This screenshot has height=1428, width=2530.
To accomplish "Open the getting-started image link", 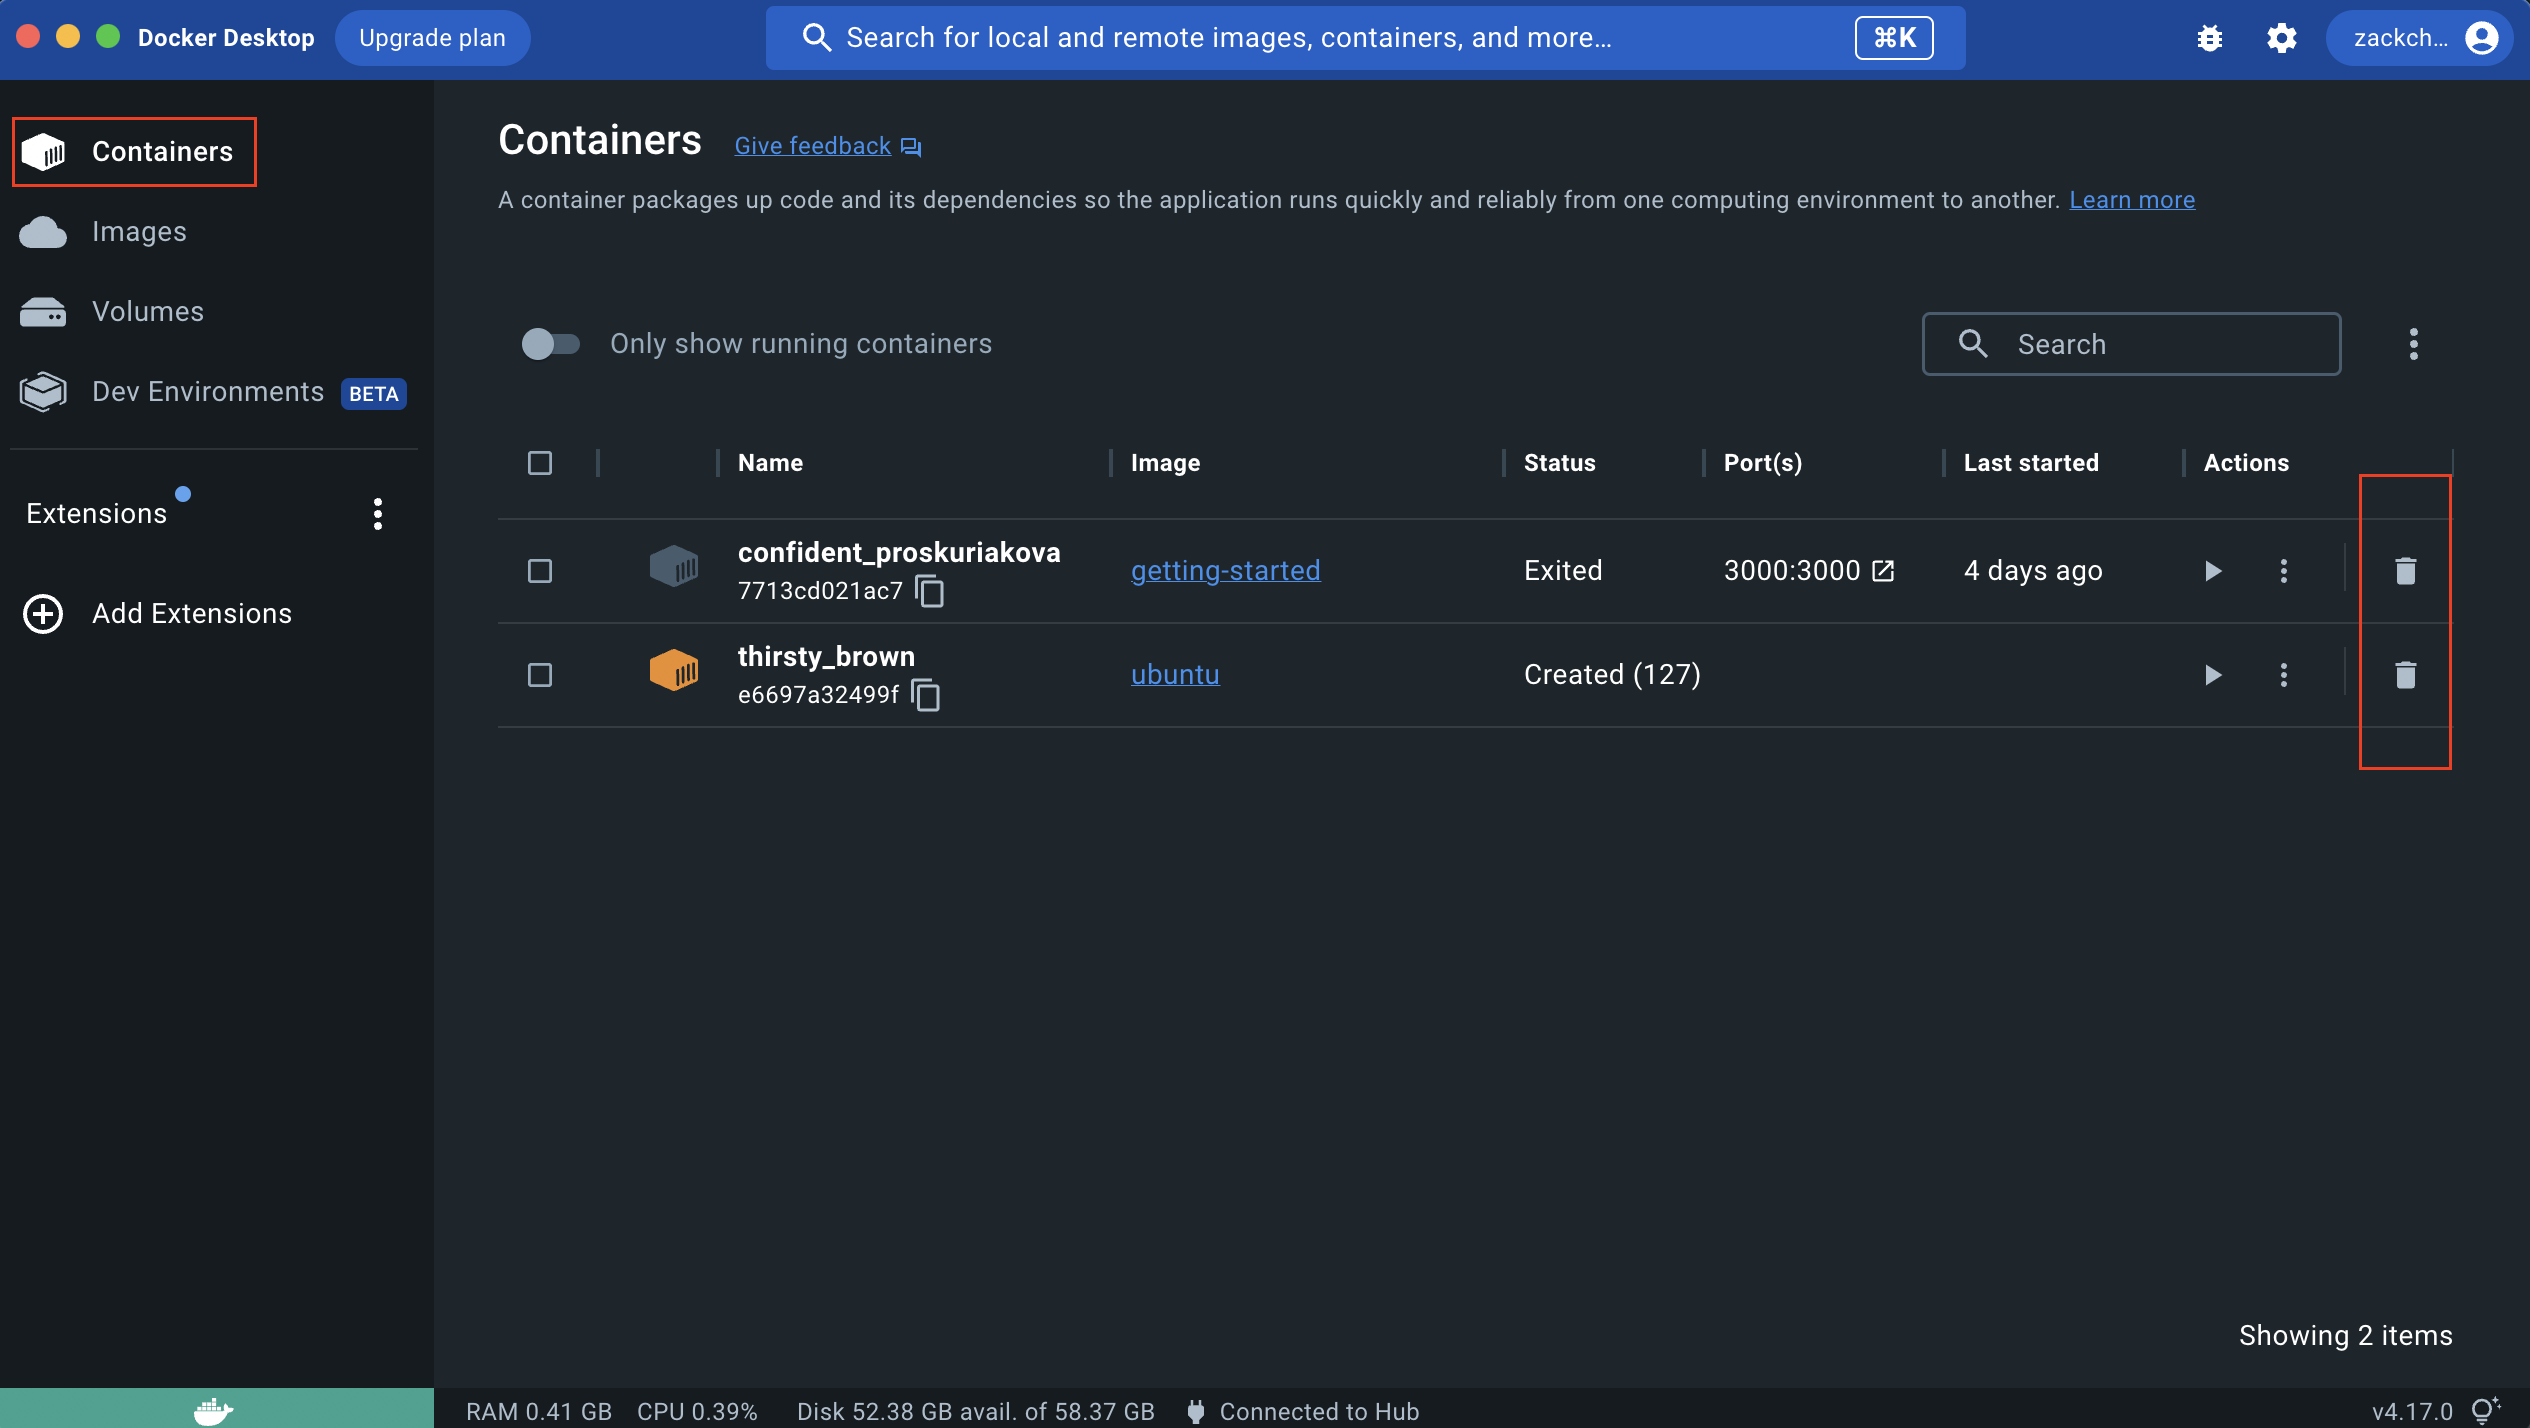I will tap(1226, 571).
